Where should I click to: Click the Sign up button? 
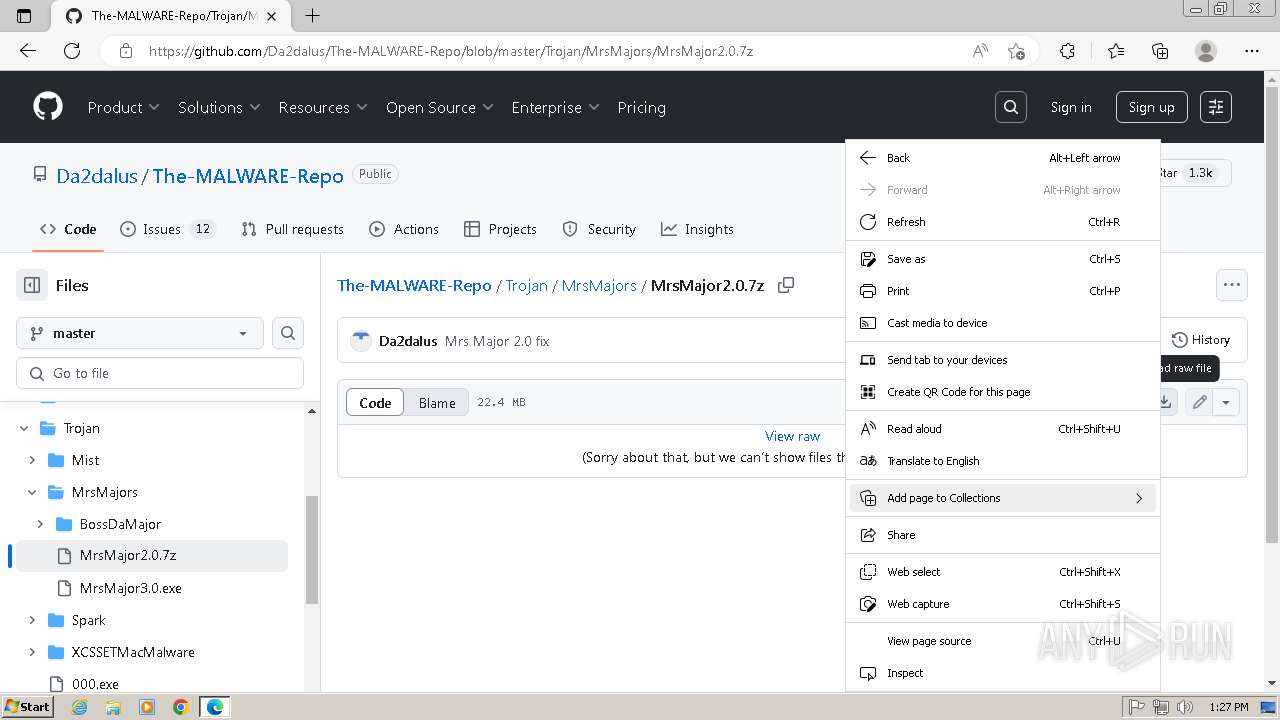pos(1152,107)
